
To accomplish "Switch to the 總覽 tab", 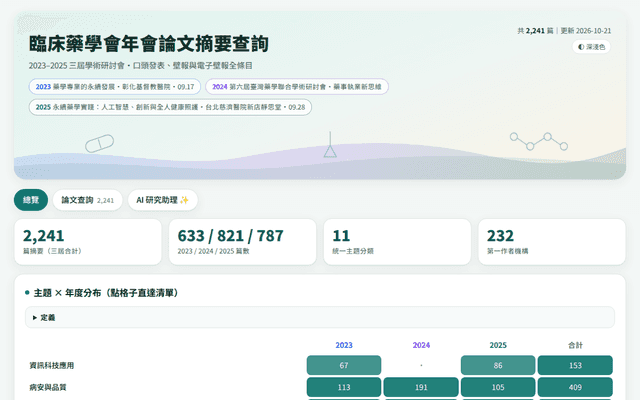I will [x=31, y=200].
